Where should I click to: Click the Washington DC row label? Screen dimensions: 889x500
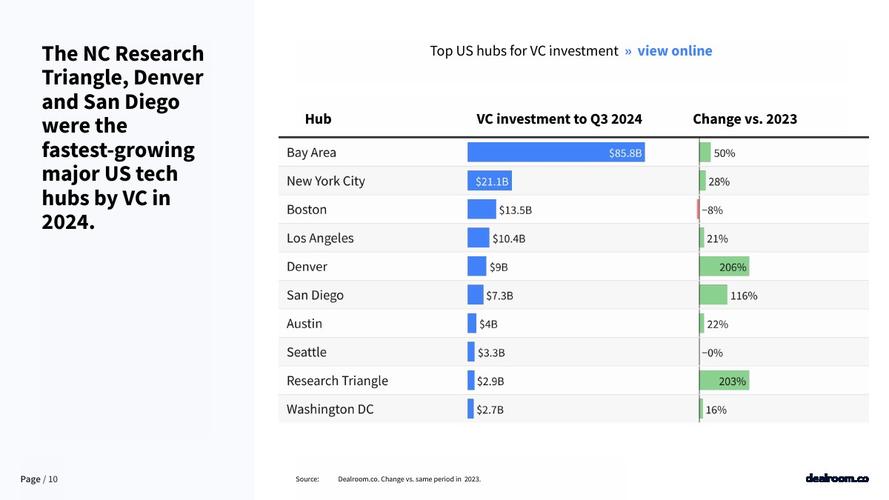tap(330, 409)
